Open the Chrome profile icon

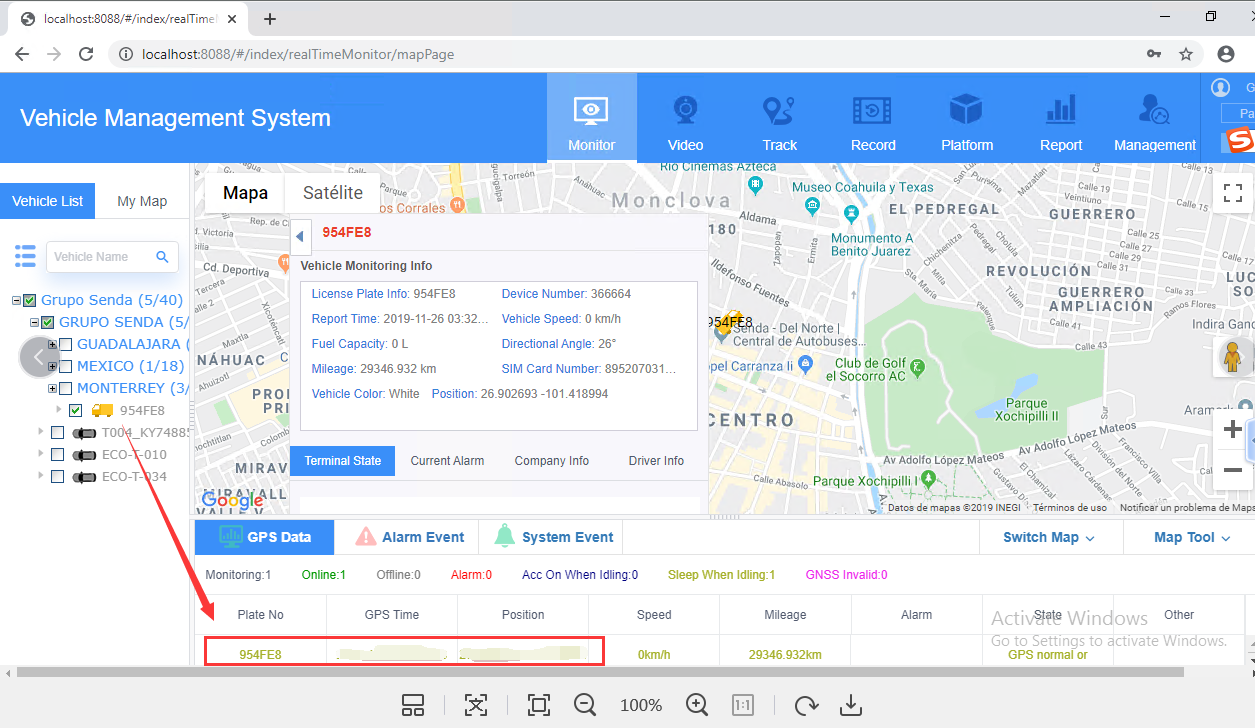pos(1226,54)
